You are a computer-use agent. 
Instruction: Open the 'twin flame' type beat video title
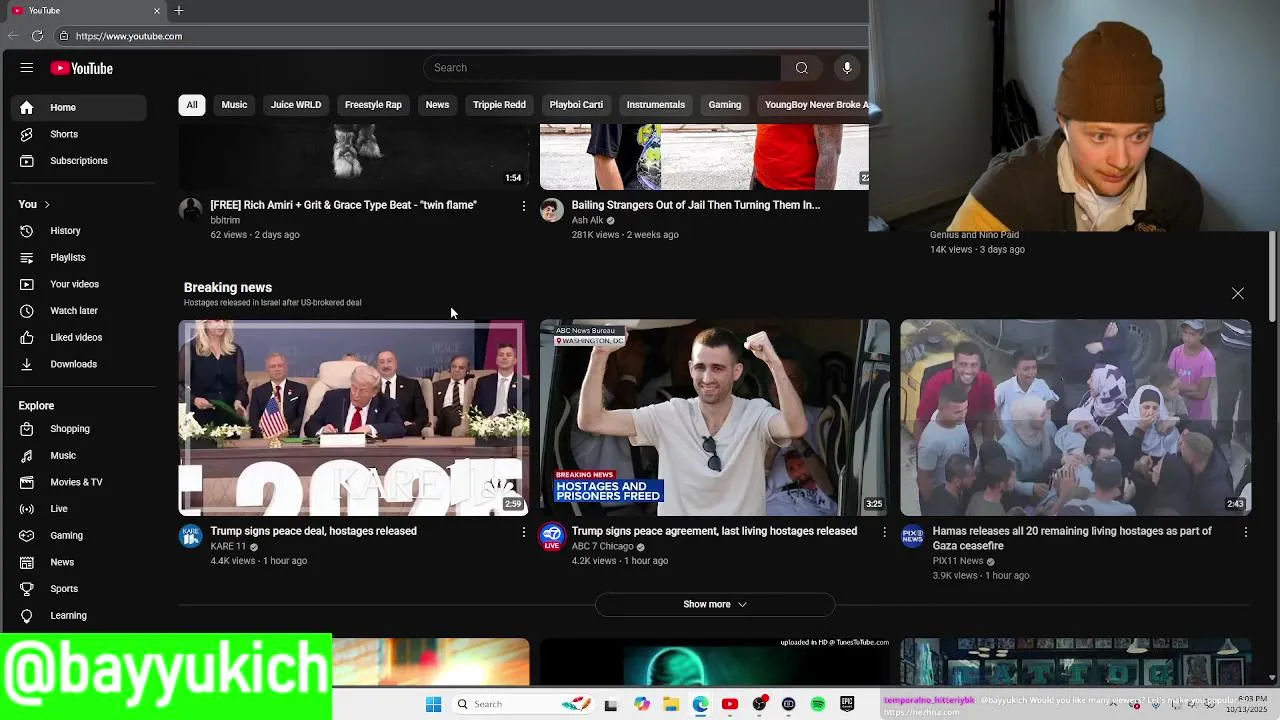343,205
